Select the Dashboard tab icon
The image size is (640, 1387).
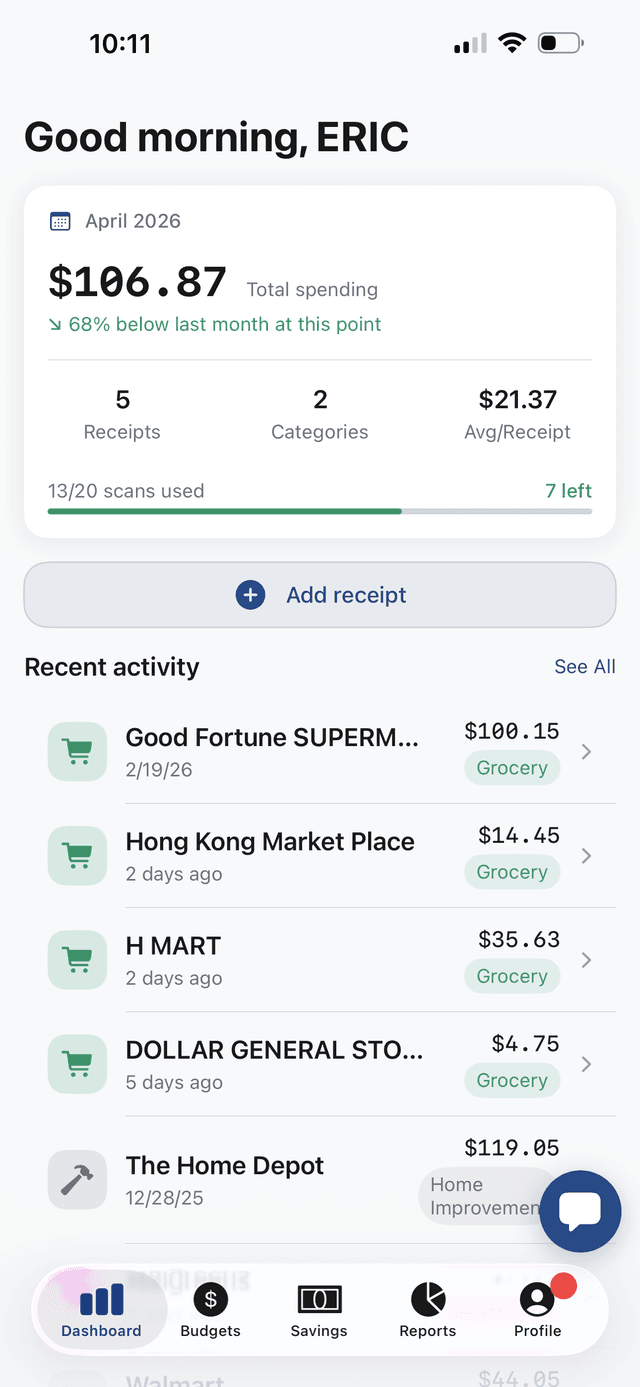tap(100, 1297)
